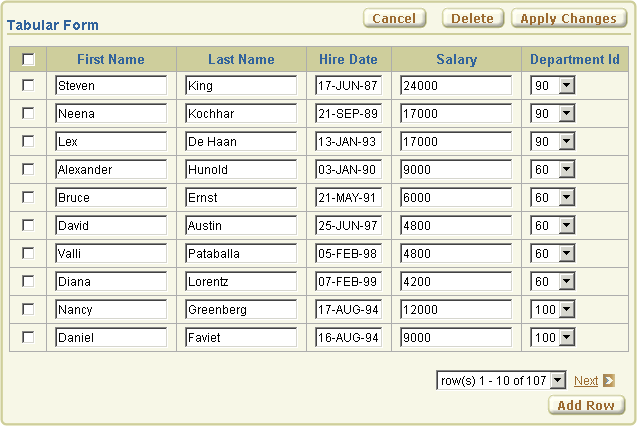This screenshot has height=426, width=637.
Task: Click the Last Name field containing Greenberg
Action: coord(241,309)
